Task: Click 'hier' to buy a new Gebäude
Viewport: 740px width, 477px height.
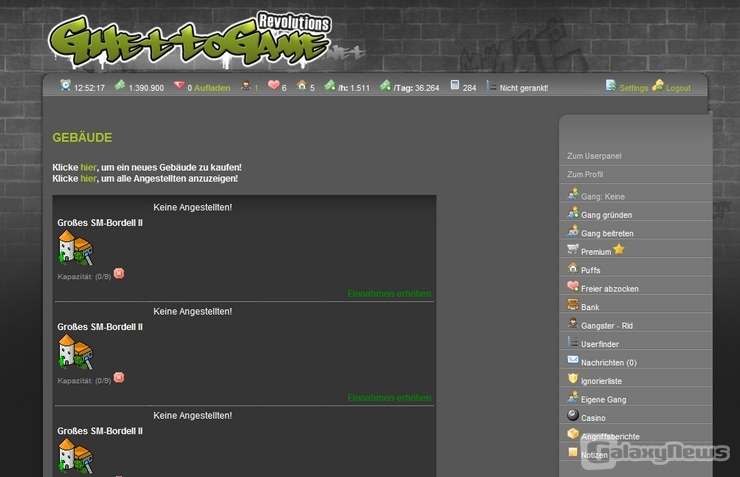Action: coord(88,167)
